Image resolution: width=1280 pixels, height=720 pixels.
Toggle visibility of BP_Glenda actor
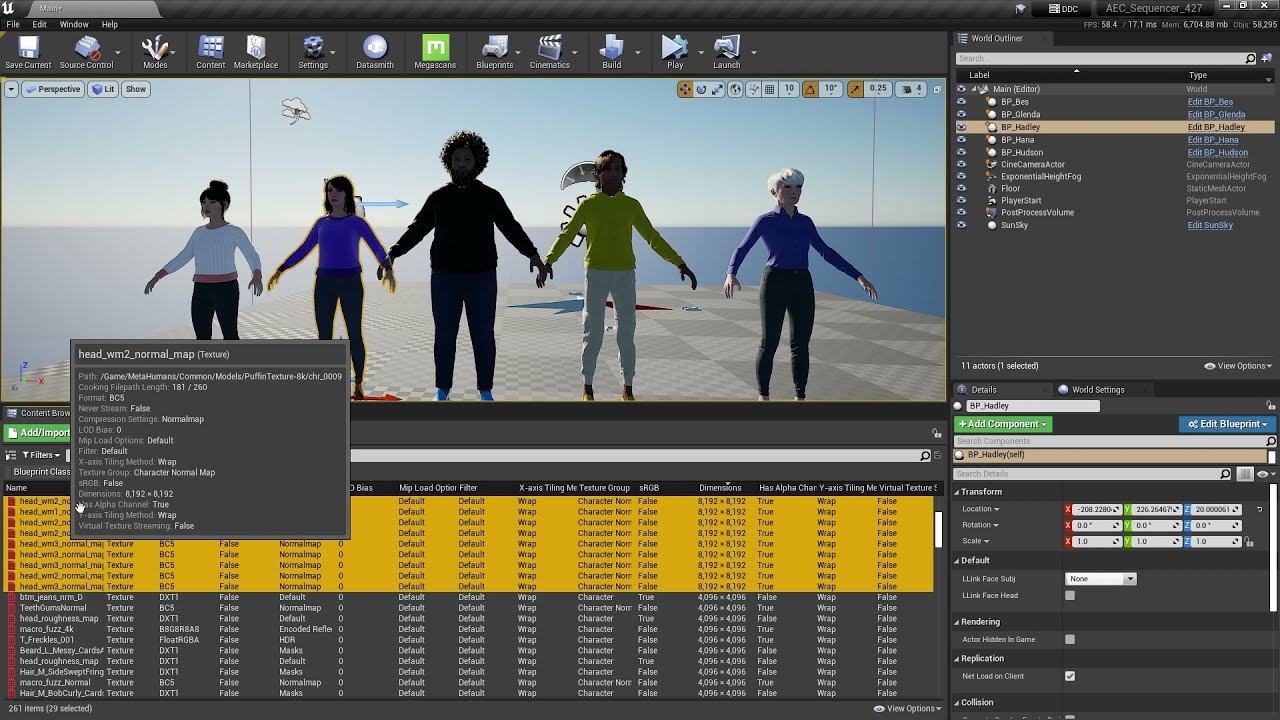961,114
